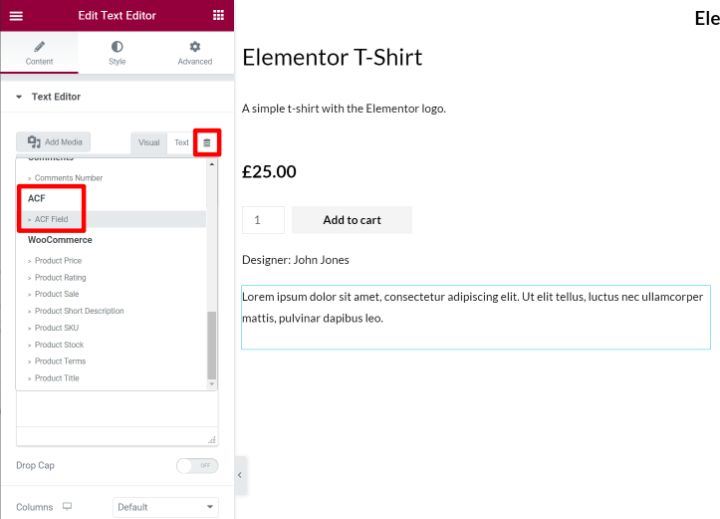Open the hamburger menu in header
Image resolution: width=720 pixels, height=519 pixels.
click(16, 15)
